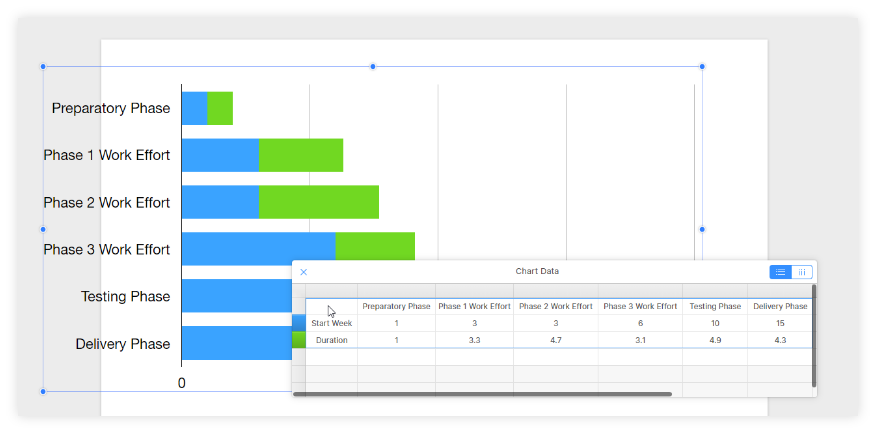Select the Delivery Phase column header

(780, 306)
